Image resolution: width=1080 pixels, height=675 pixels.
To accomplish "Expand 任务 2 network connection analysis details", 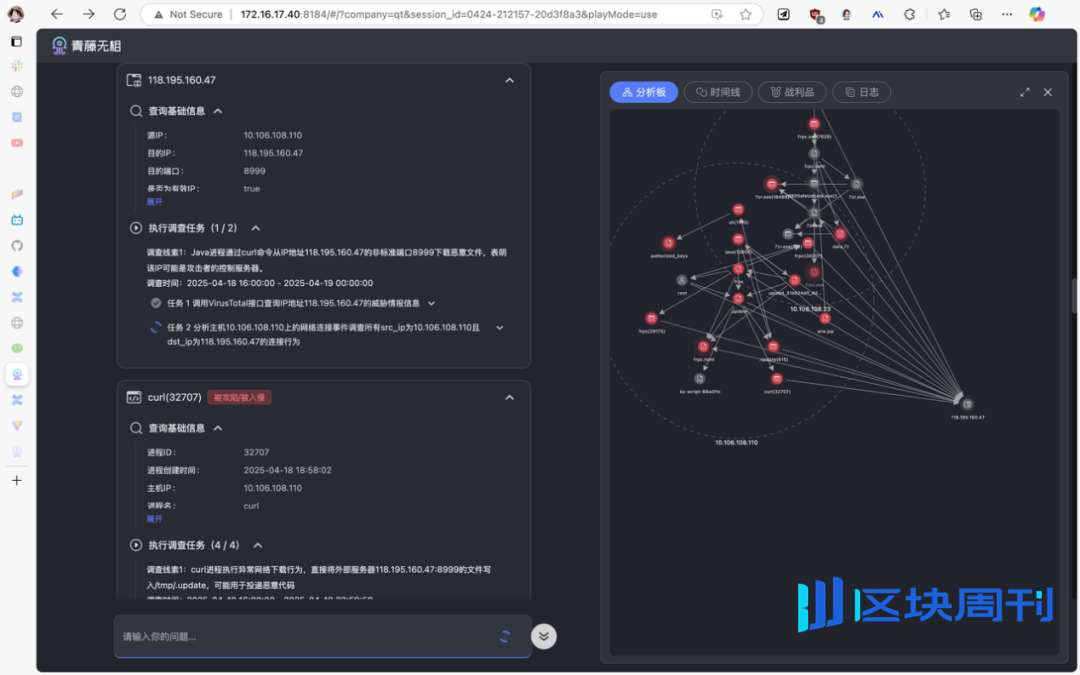I will pyautogui.click(x=500, y=328).
